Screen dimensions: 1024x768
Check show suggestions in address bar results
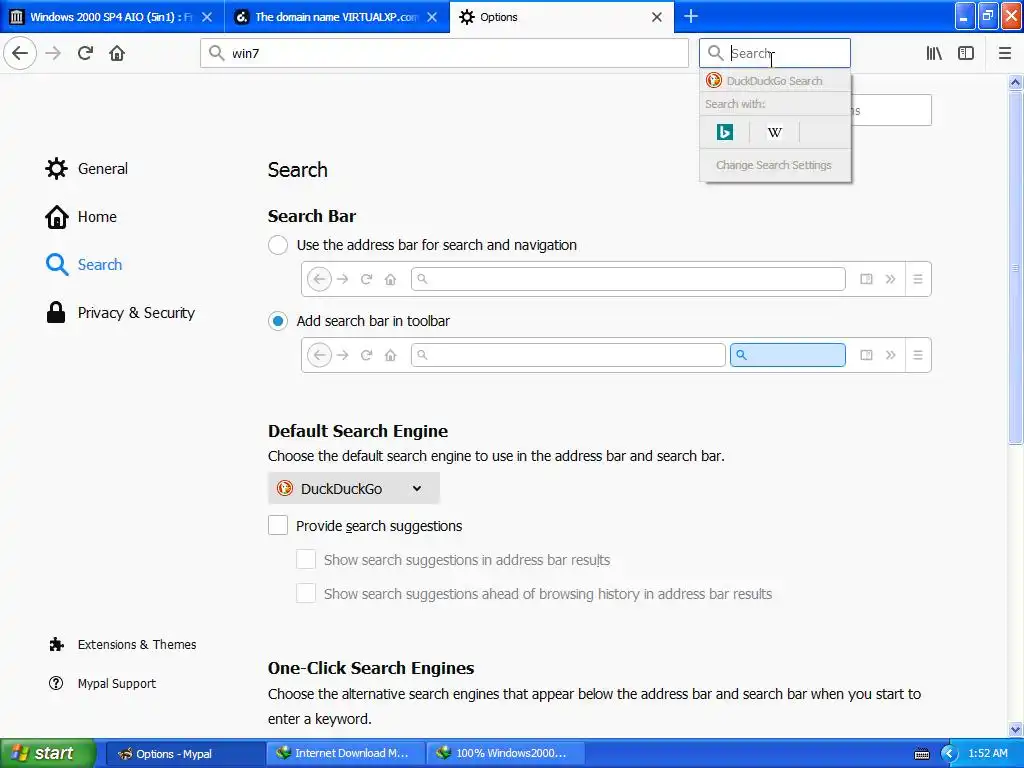(x=306, y=560)
